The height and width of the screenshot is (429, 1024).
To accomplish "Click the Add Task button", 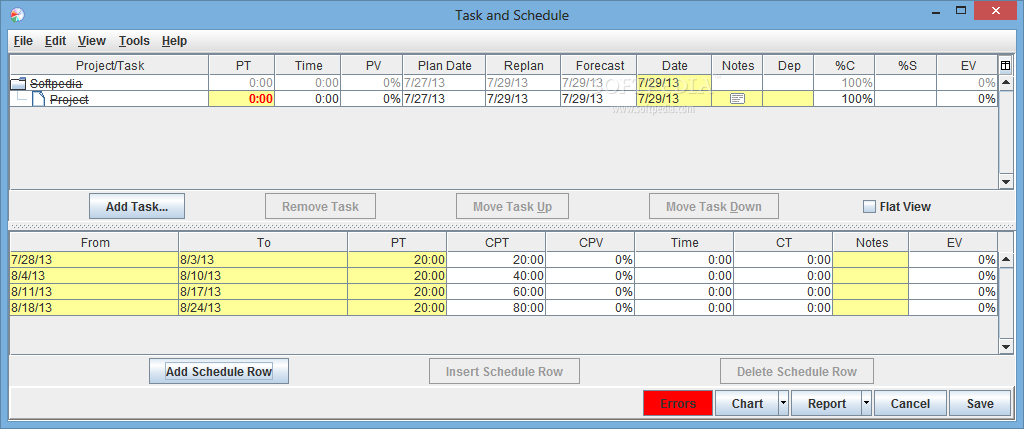I will 137,206.
